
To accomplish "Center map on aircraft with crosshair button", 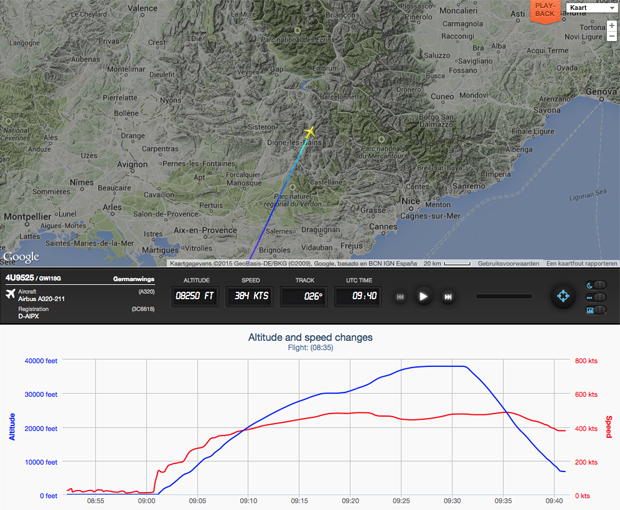I will point(563,296).
